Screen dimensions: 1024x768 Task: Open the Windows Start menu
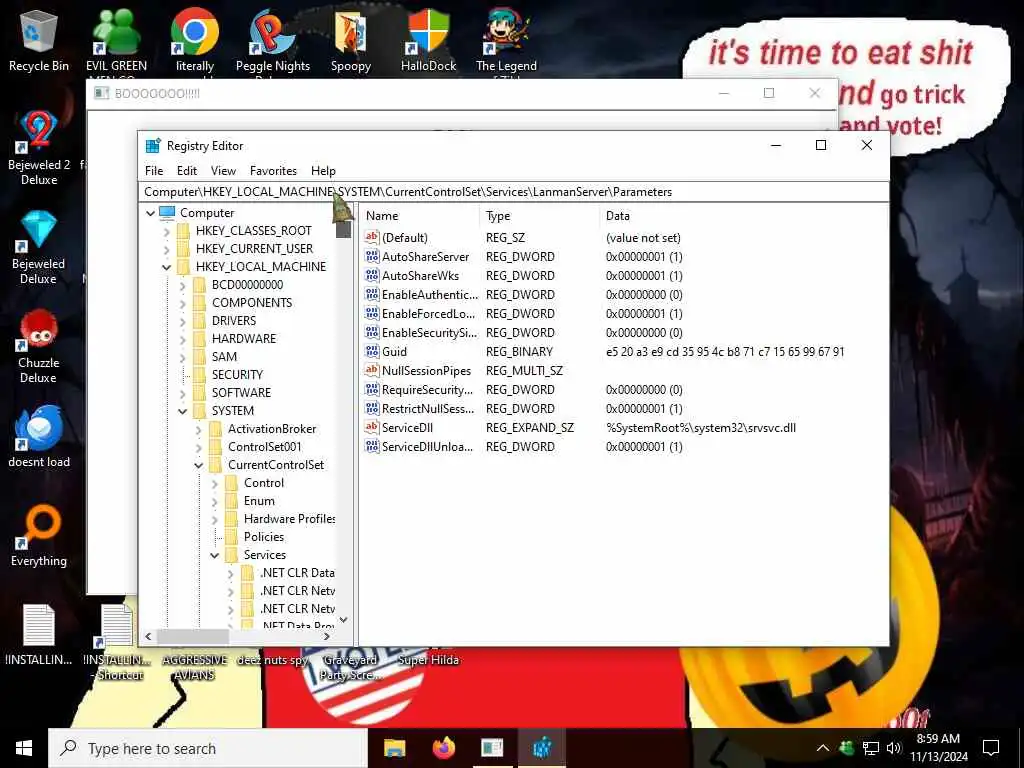[x=24, y=748]
